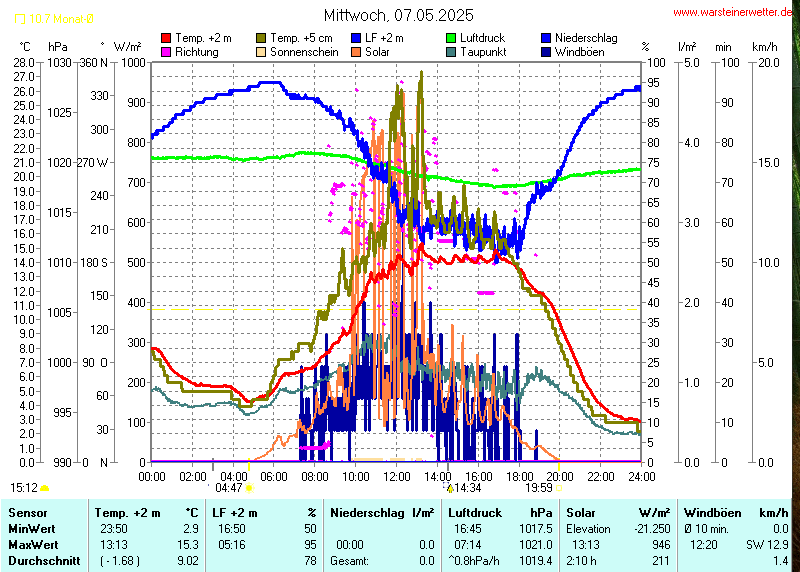Click the 180 S wind direction axis label

coord(94,263)
